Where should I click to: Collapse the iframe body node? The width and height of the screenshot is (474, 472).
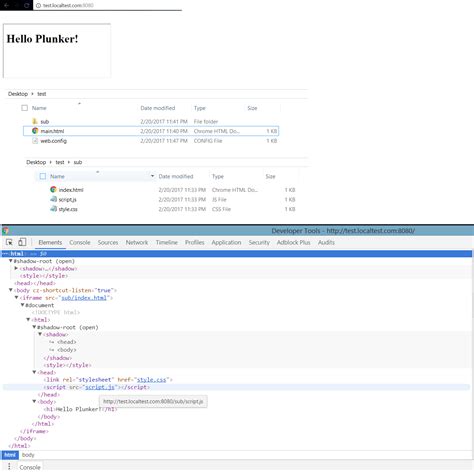click(x=34, y=402)
